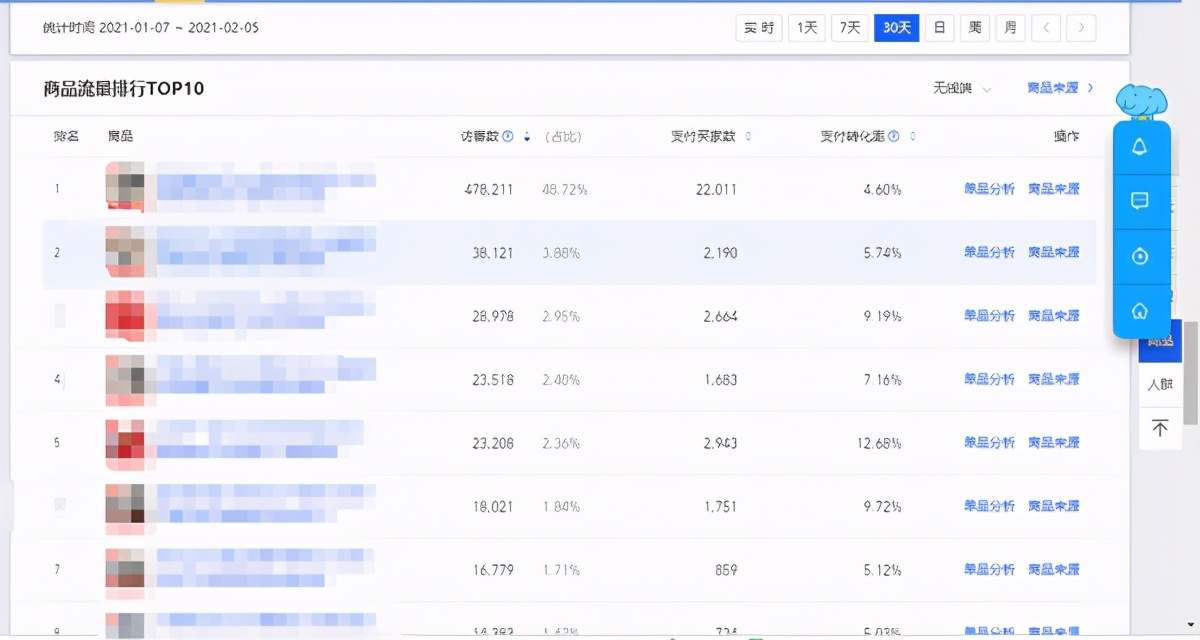Image resolution: width=1200 pixels, height=640 pixels.
Task: Click the 商品来源 link at top right
Action: [1055, 88]
